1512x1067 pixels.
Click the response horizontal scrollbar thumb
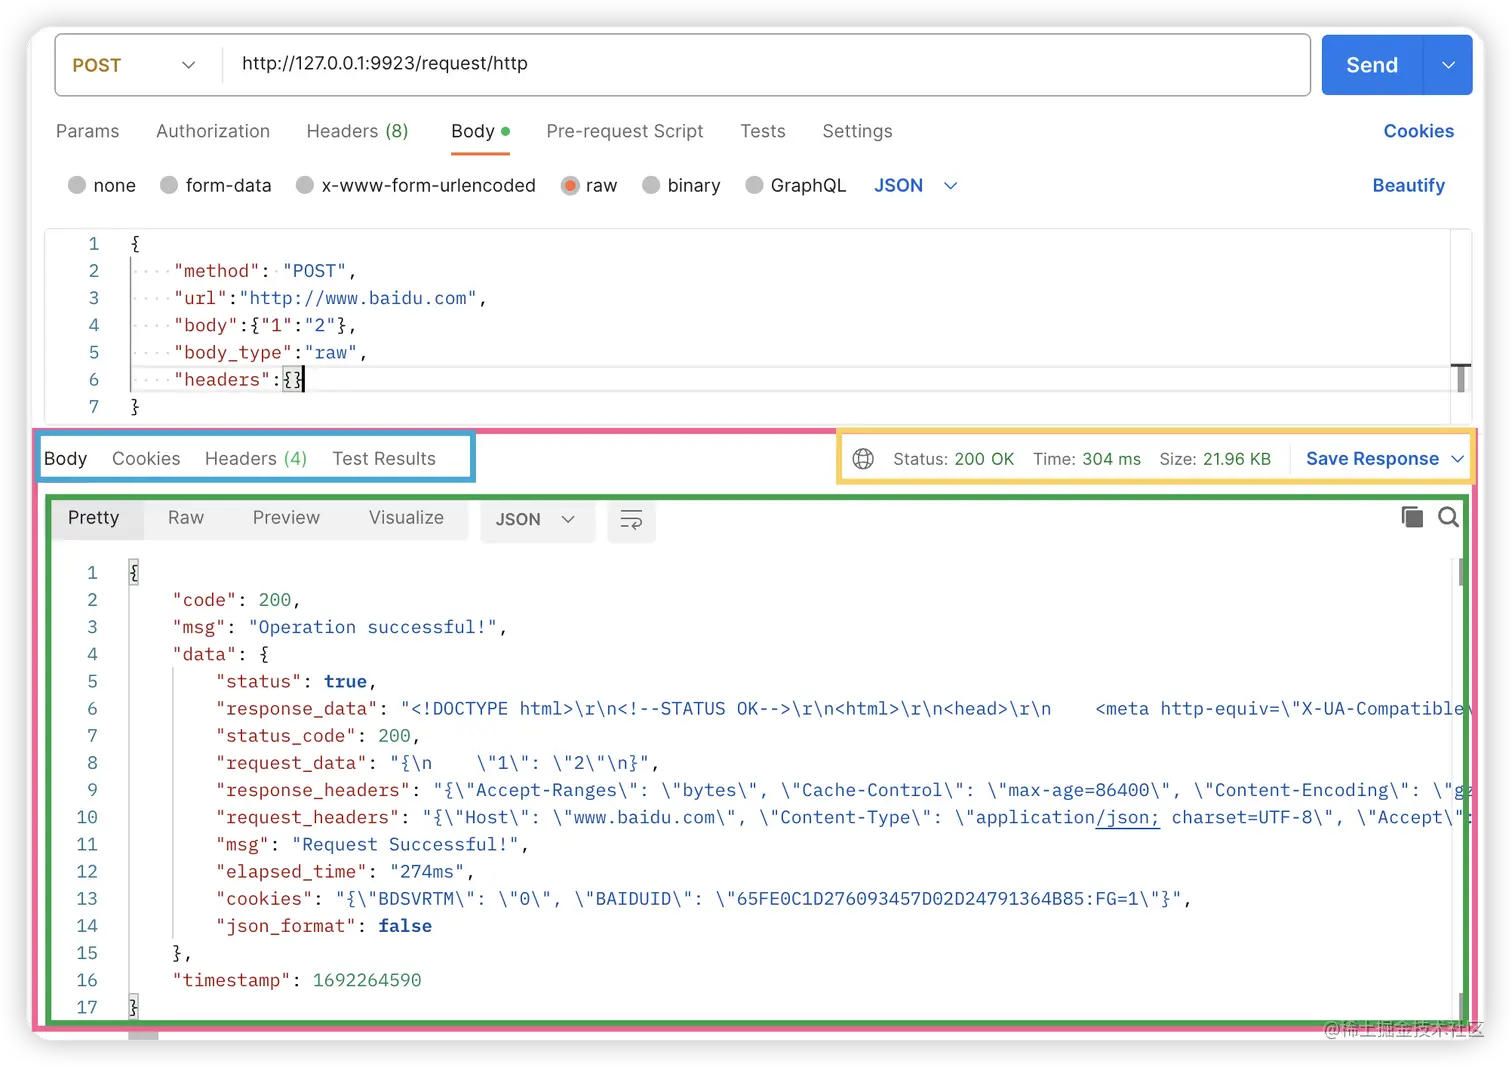[x=143, y=1035]
